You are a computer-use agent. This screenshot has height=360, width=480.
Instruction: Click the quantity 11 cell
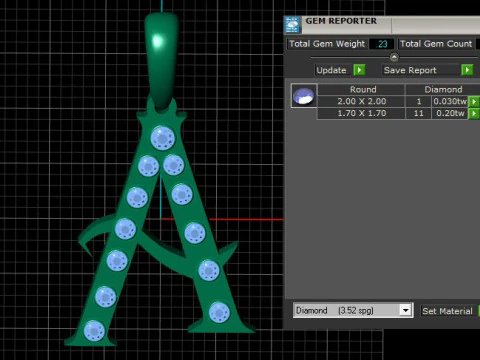[x=419, y=113]
